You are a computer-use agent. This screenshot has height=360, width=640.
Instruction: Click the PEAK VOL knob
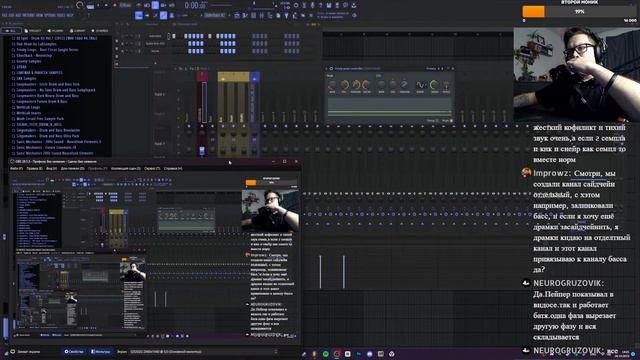tap(344, 85)
